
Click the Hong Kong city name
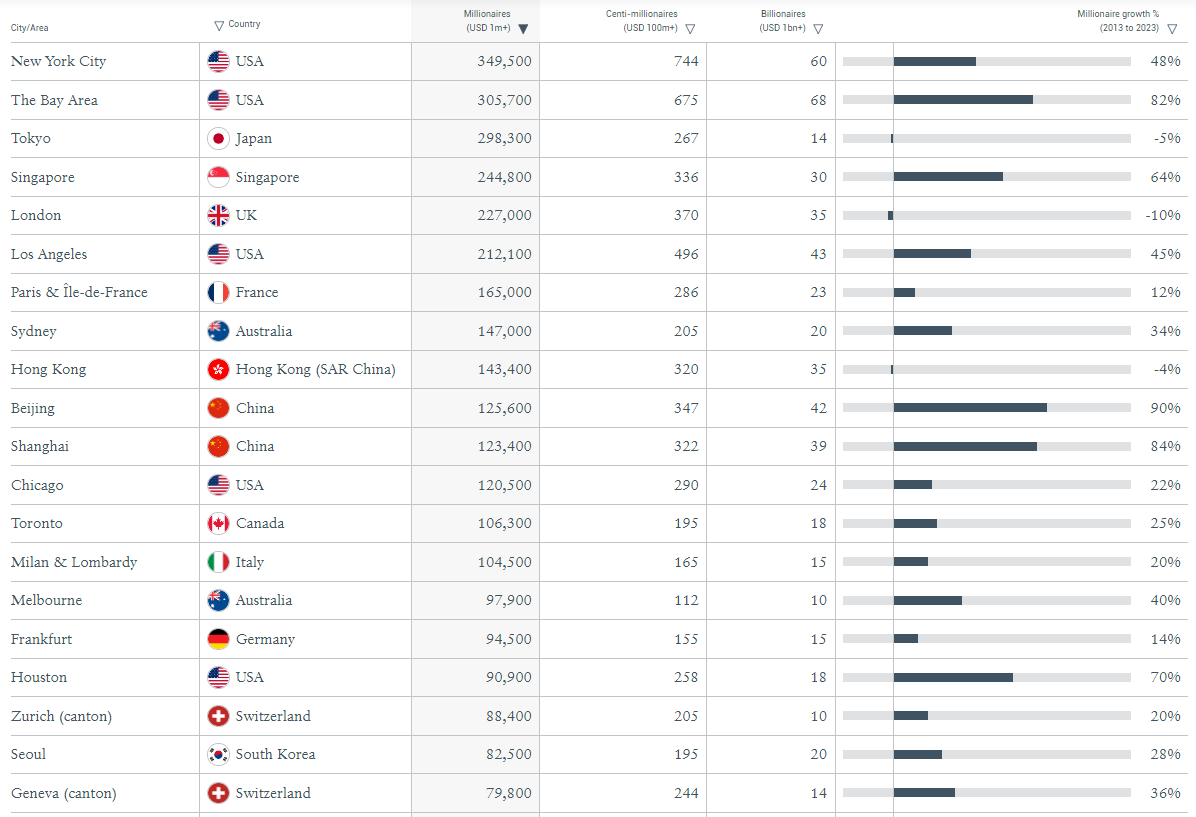[x=48, y=369]
